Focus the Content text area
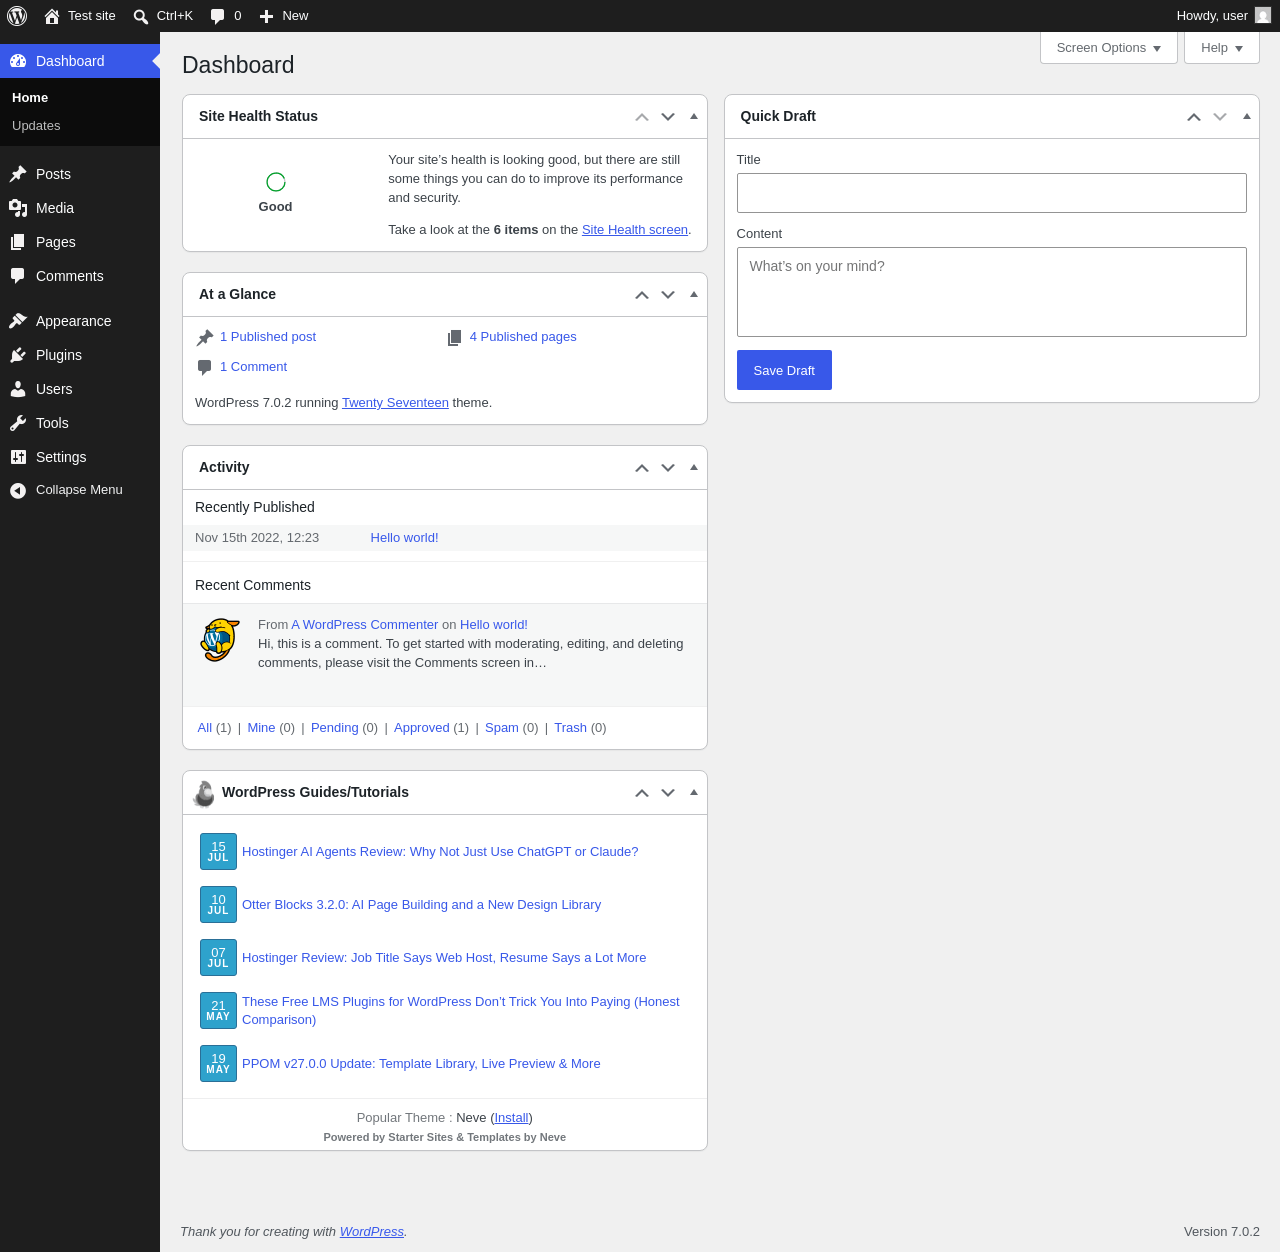1280x1252 pixels. click(992, 292)
